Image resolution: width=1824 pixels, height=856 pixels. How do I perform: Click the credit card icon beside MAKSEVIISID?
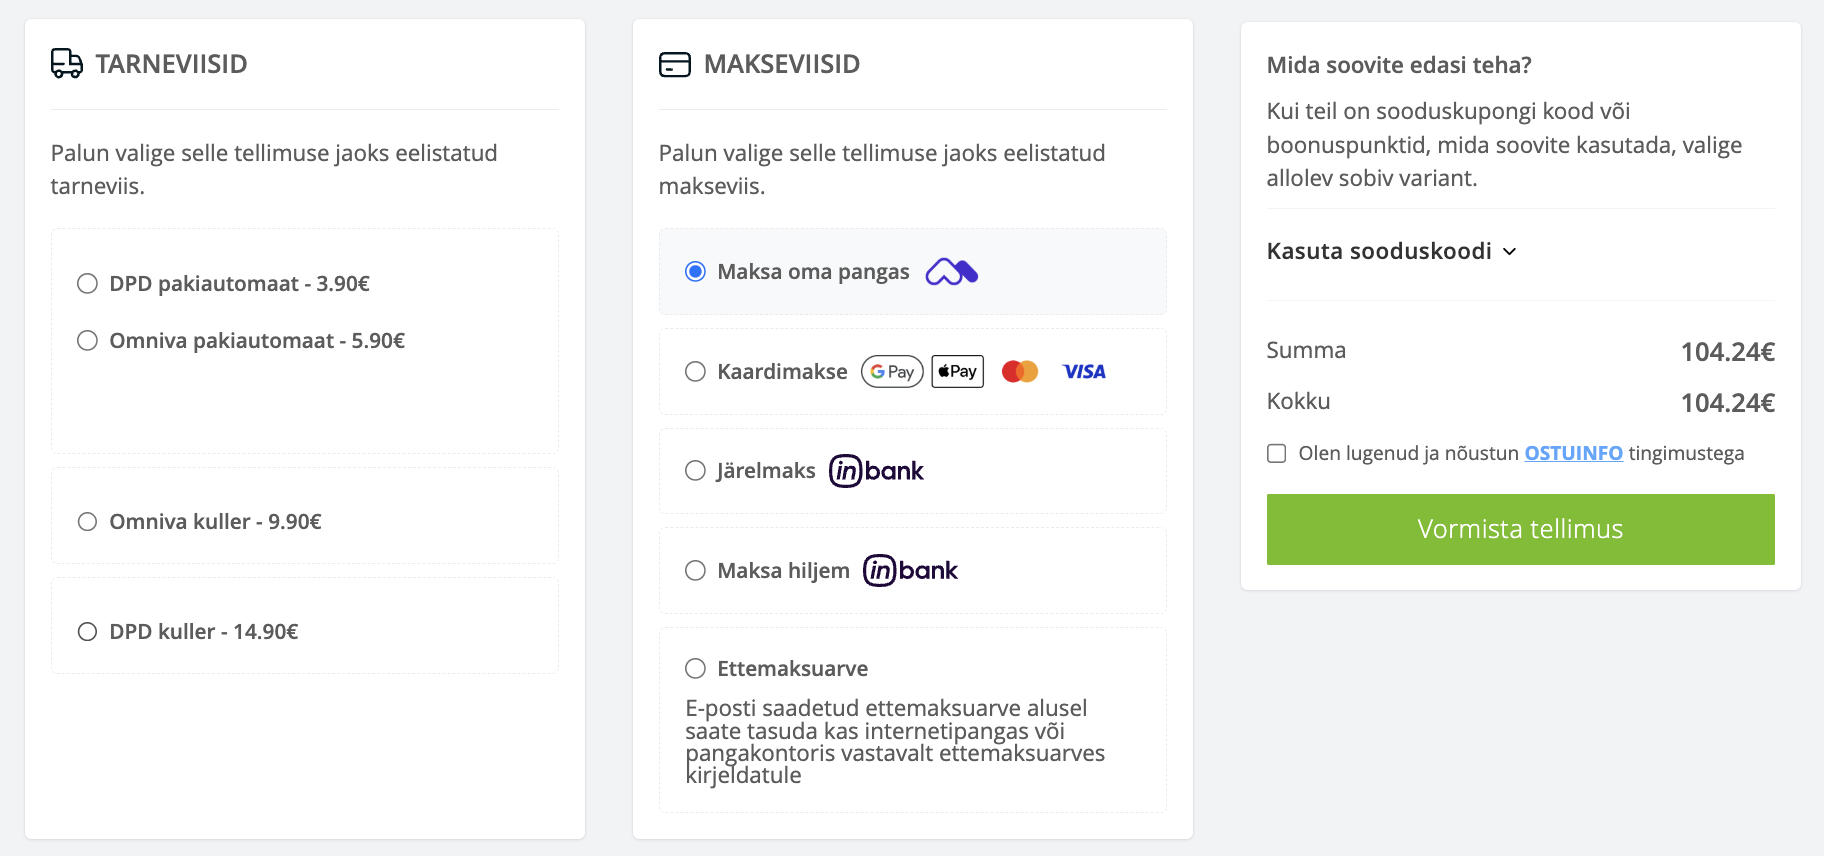pos(675,65)
